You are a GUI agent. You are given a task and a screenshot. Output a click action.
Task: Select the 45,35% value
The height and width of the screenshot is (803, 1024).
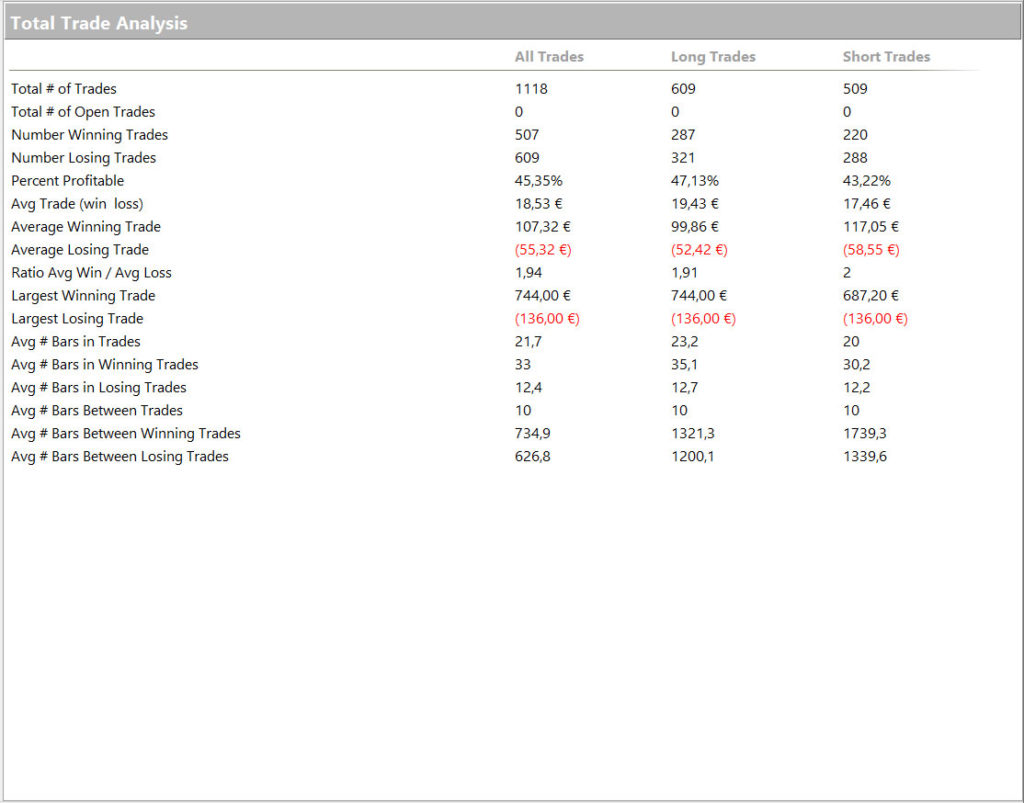pos(539,181)
